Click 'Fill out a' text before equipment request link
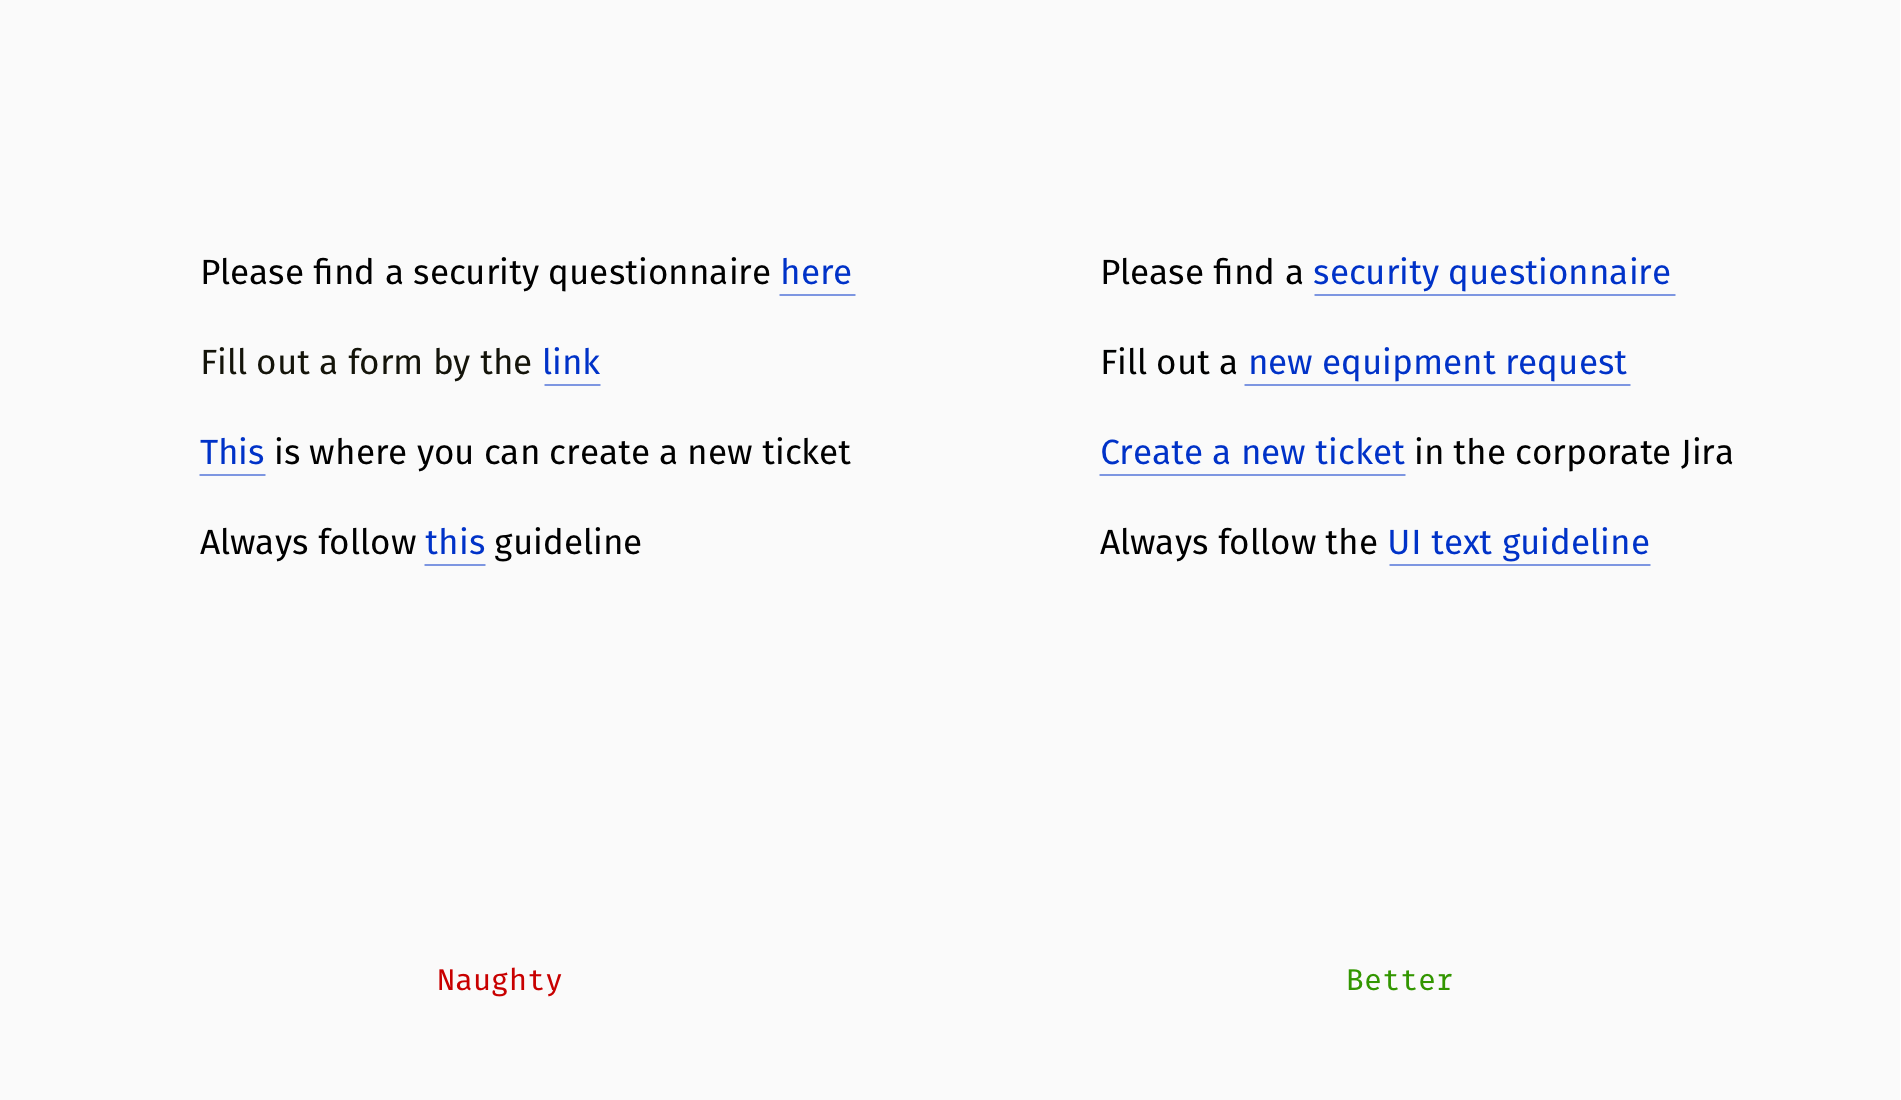Screen dimensions: 1901x1100 pos(1169,363)
